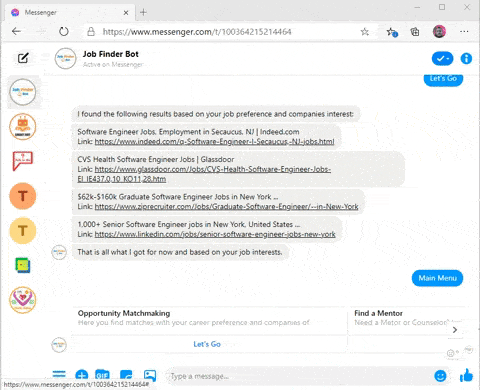This screenshot has width=480, height=390.
Task: Open a new browser tab
Action: point(143,13)
